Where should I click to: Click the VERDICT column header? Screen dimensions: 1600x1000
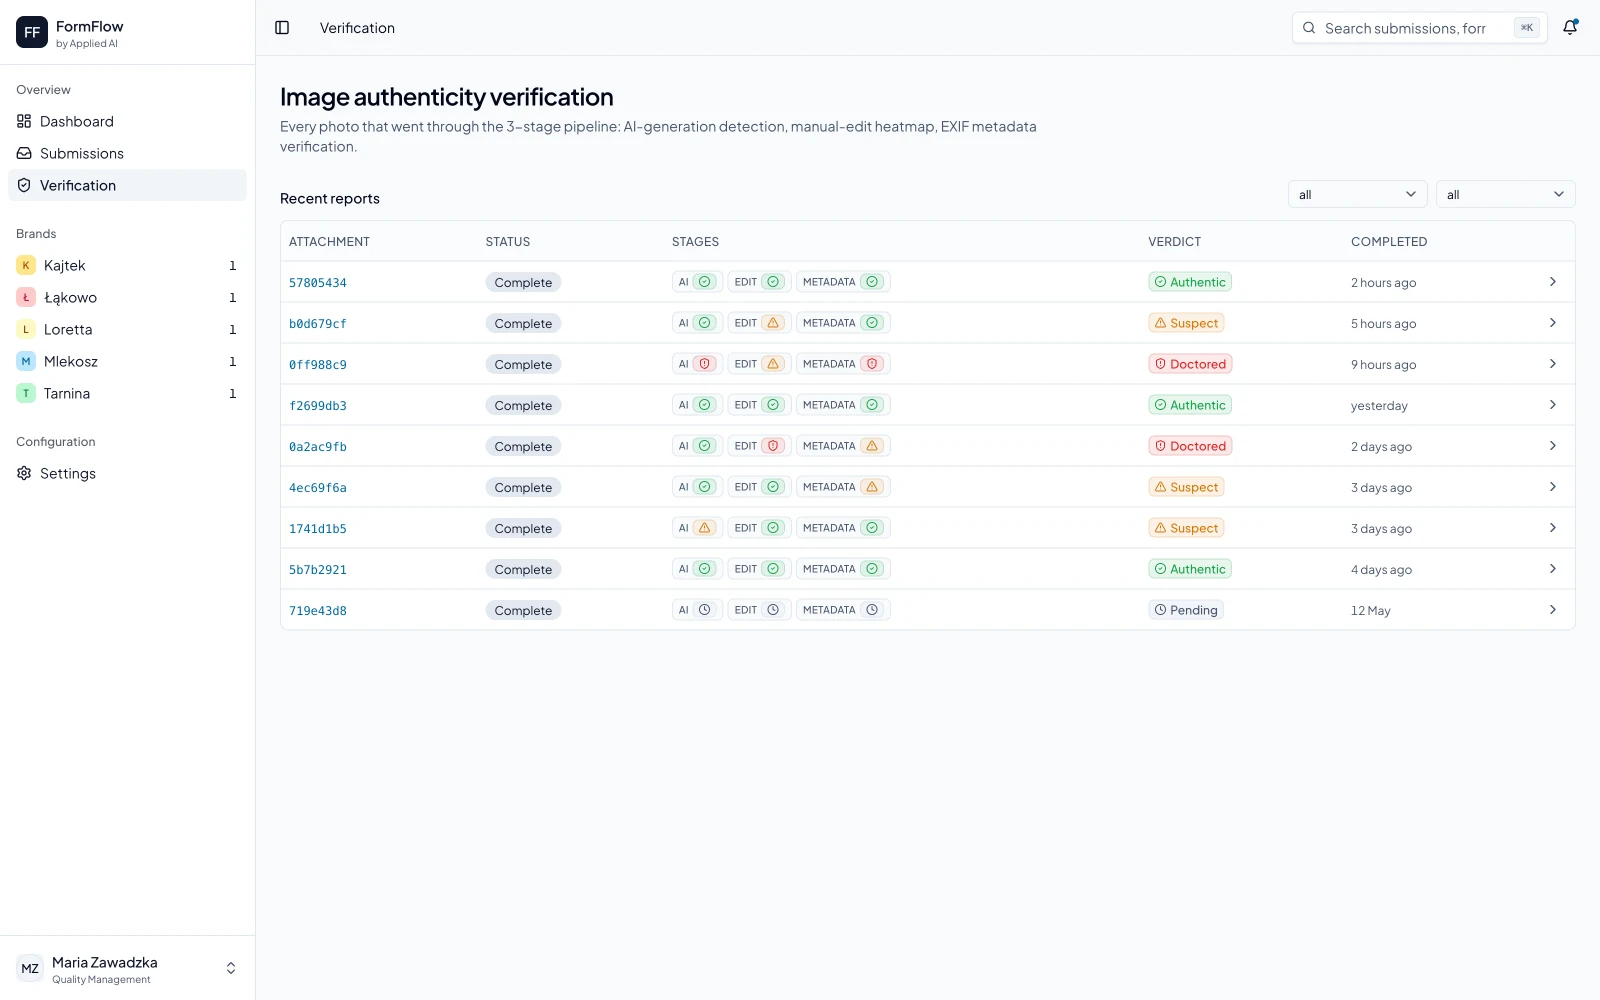pos(1174,241)
